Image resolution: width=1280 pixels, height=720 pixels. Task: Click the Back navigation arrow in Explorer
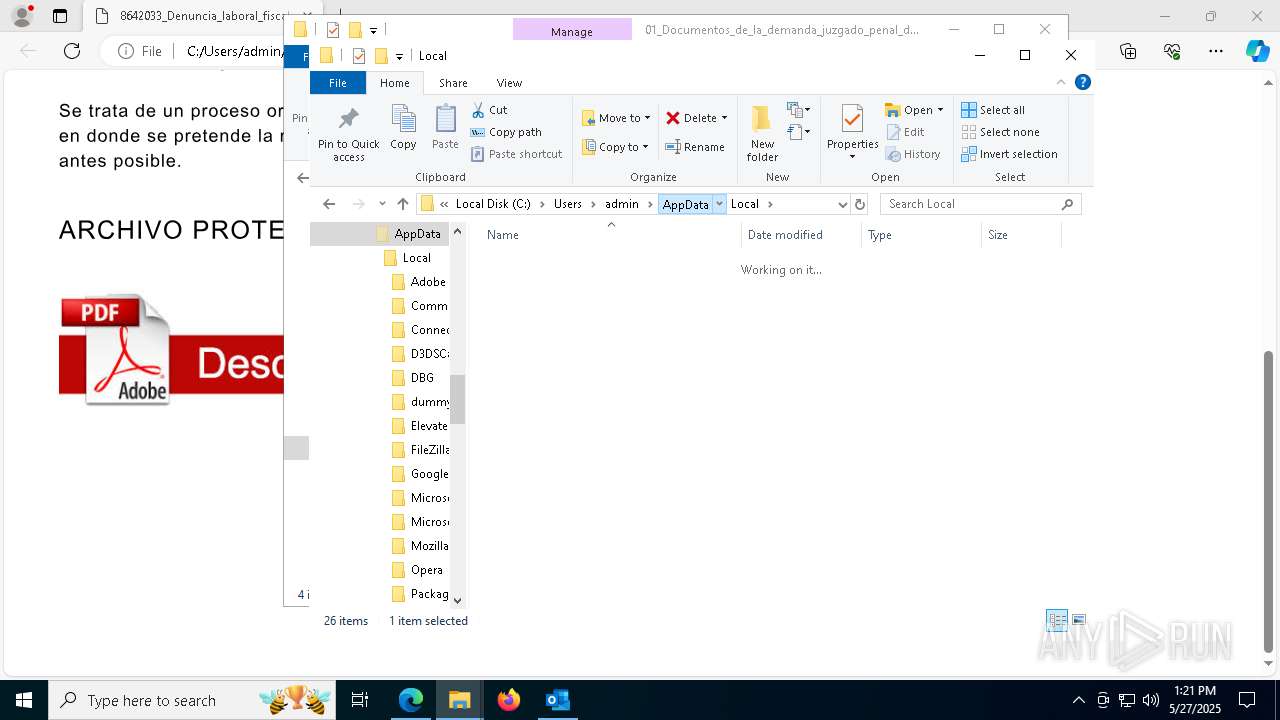click(329, 204)
